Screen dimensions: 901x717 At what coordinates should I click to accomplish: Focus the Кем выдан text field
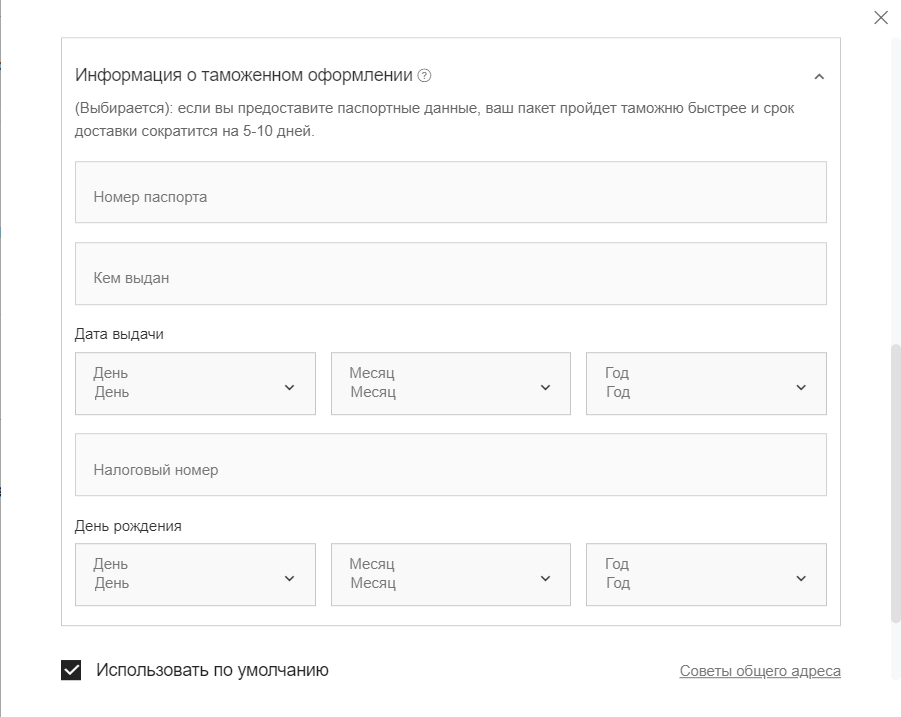click(450, 273)
